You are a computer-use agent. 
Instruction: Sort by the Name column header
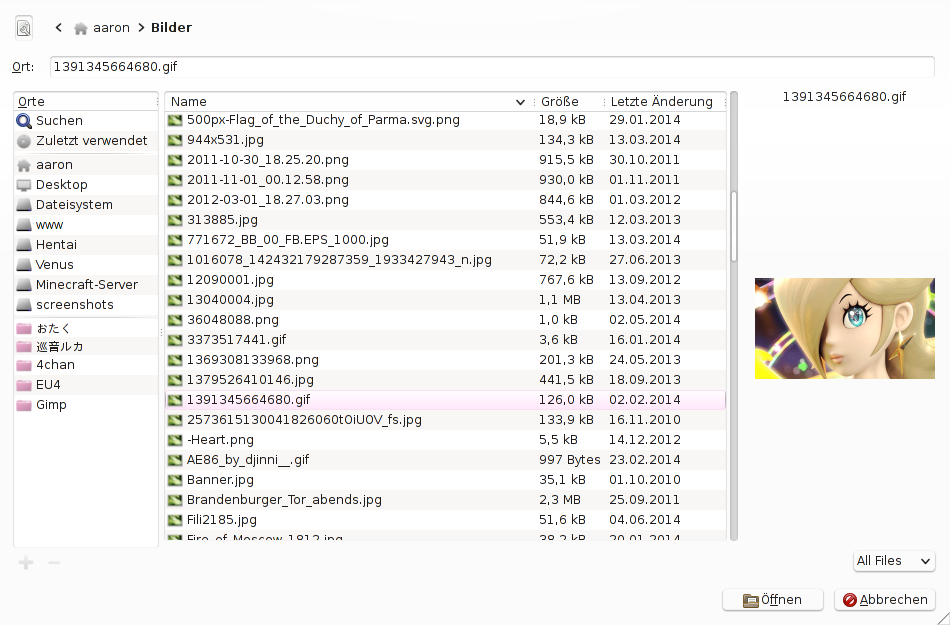click(348, 102)
